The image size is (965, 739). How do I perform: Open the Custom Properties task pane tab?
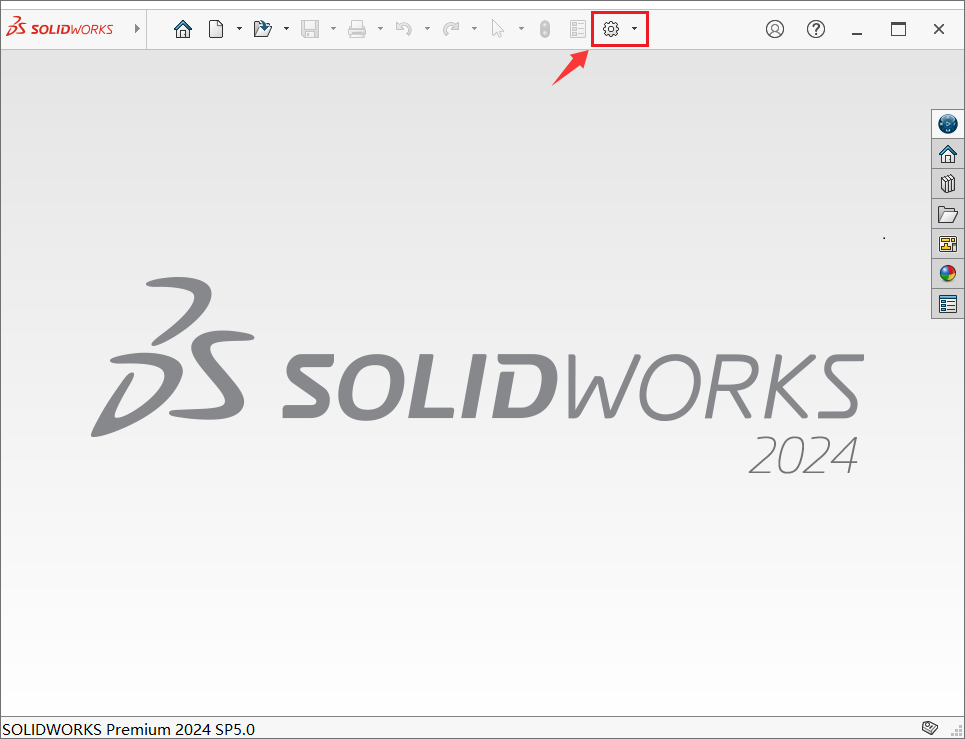(948, 304)
